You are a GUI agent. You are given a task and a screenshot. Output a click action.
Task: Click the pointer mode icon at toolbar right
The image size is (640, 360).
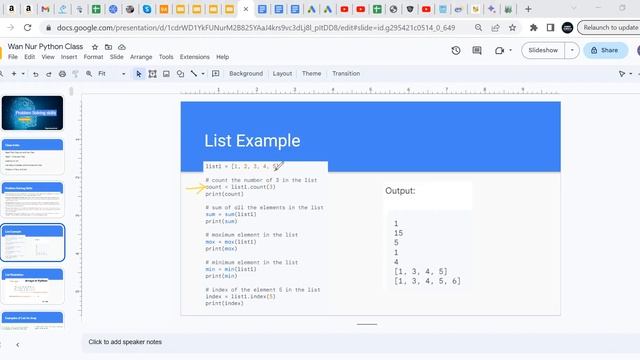point(622,74)
